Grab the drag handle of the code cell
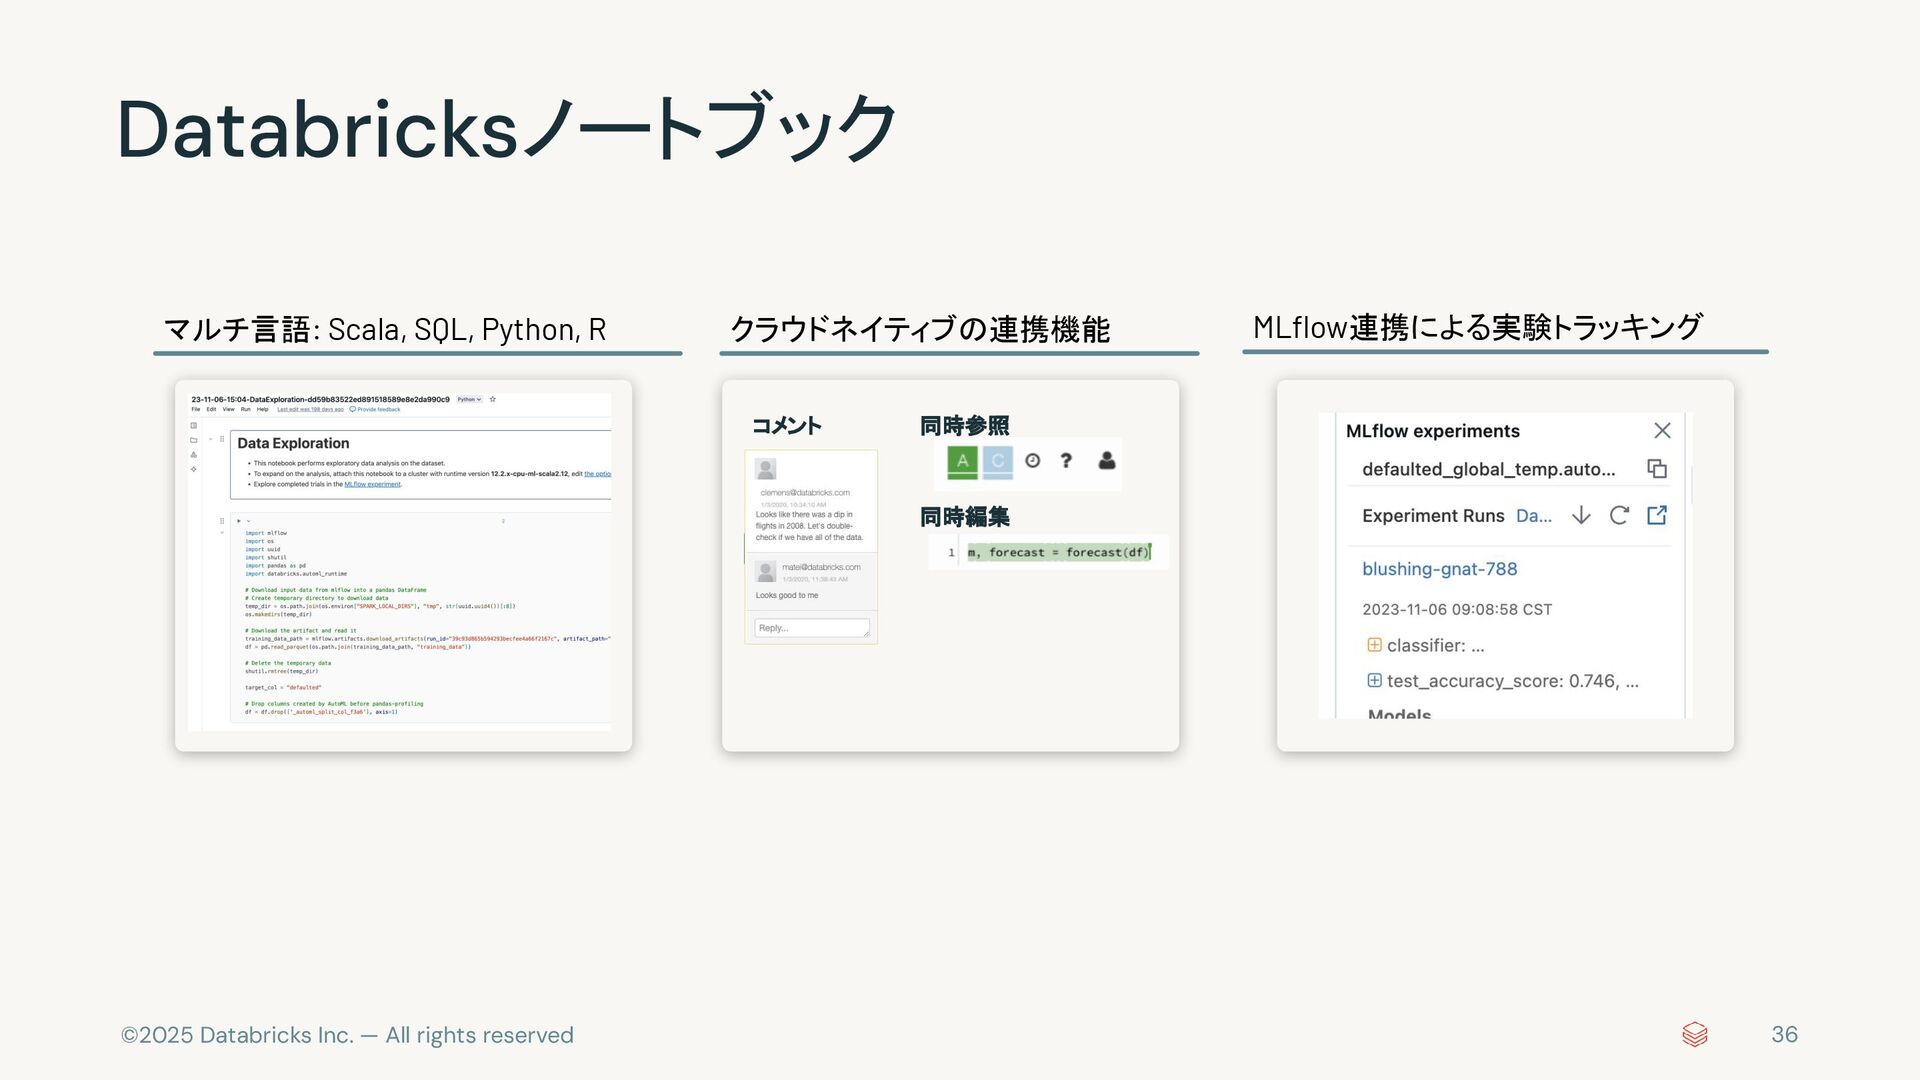The height and width of the screenshot is (1080, 1920). (x=222, y=521)
